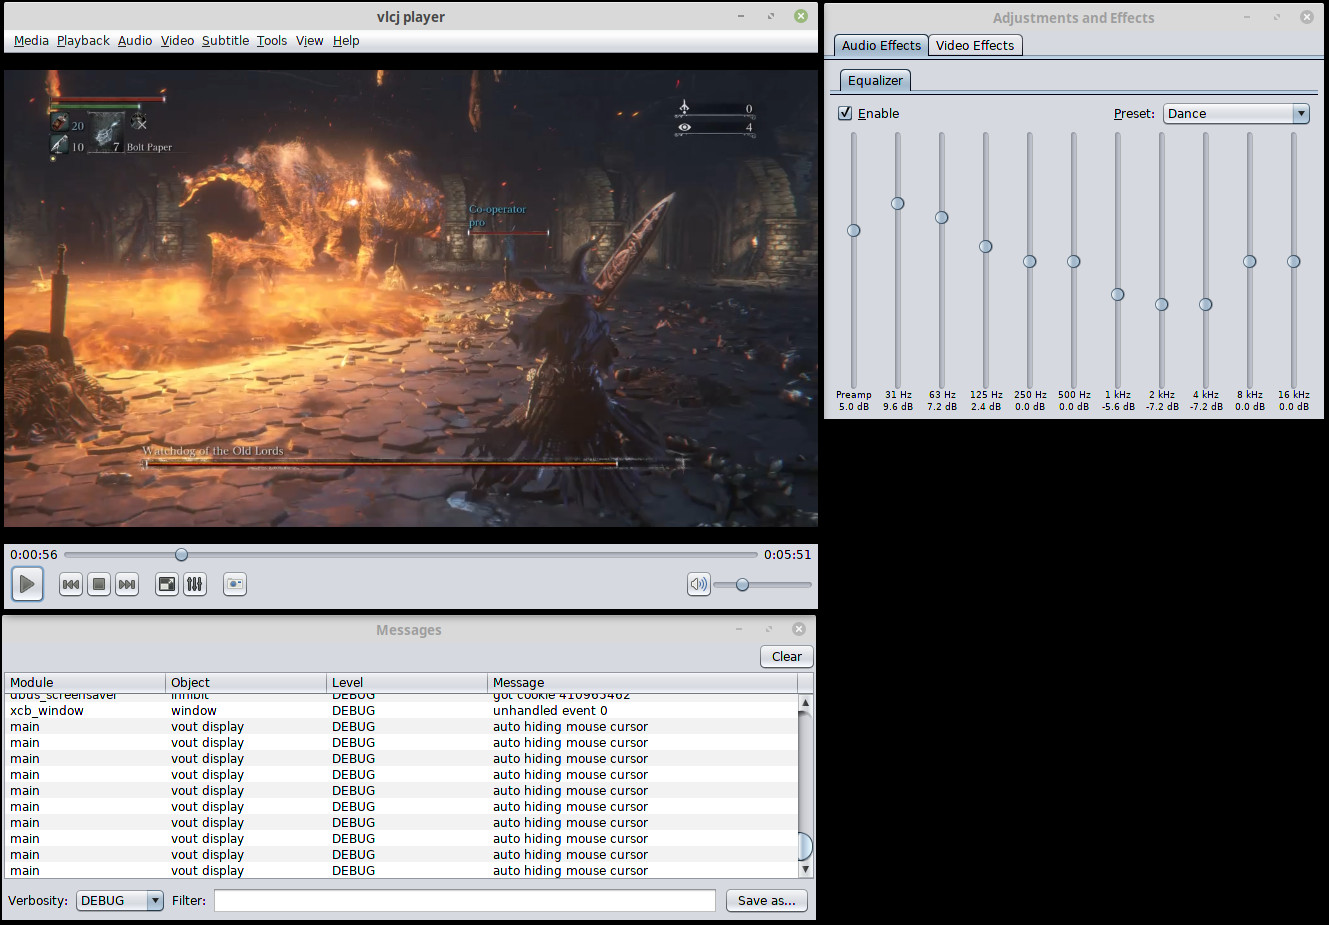This screenshot has width=1329, height=925.
Task: Sort by the Module column header
Action: click(85, 682)
